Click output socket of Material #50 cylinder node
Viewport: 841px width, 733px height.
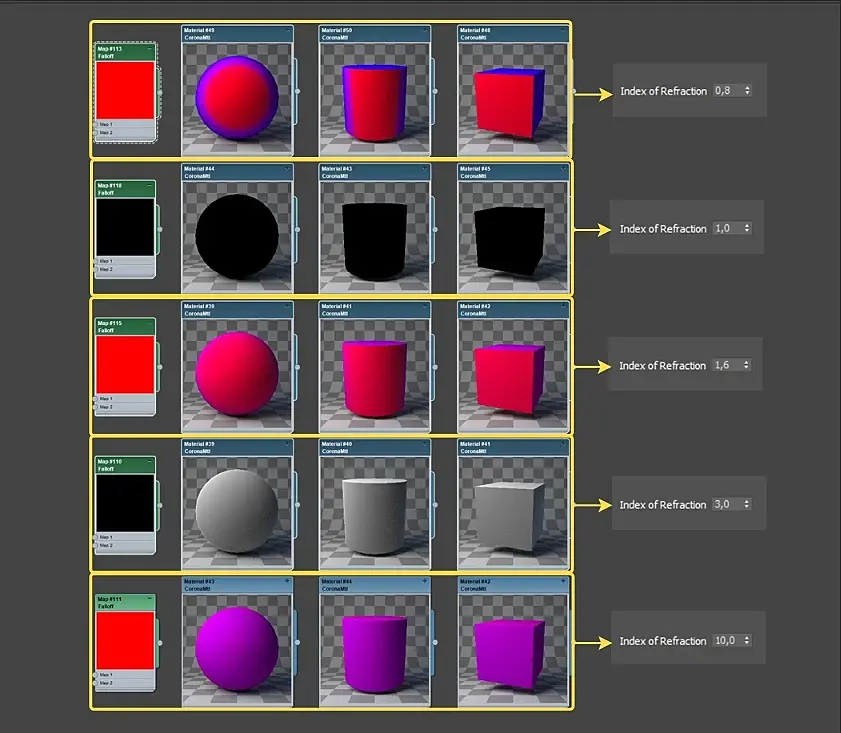435,91
